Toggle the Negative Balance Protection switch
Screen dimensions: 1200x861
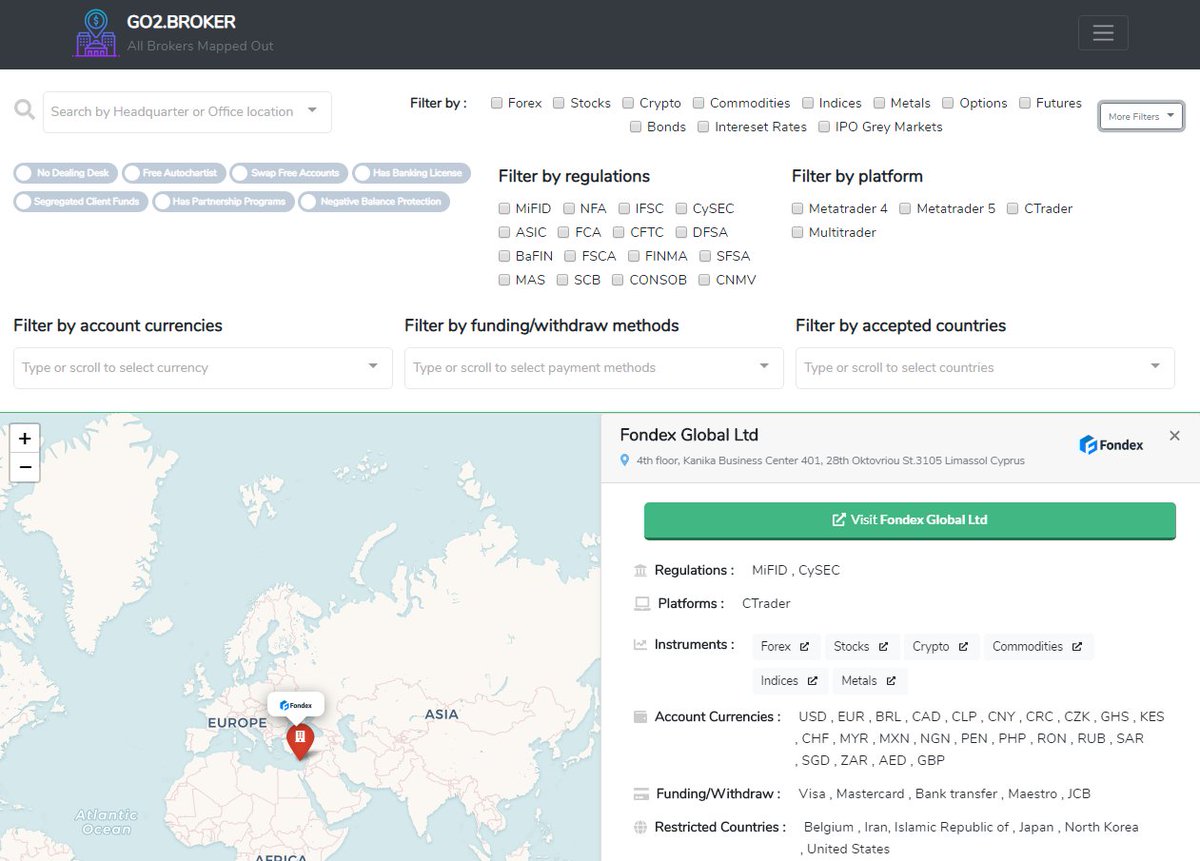pyautogui.click(x=372, y=202)
